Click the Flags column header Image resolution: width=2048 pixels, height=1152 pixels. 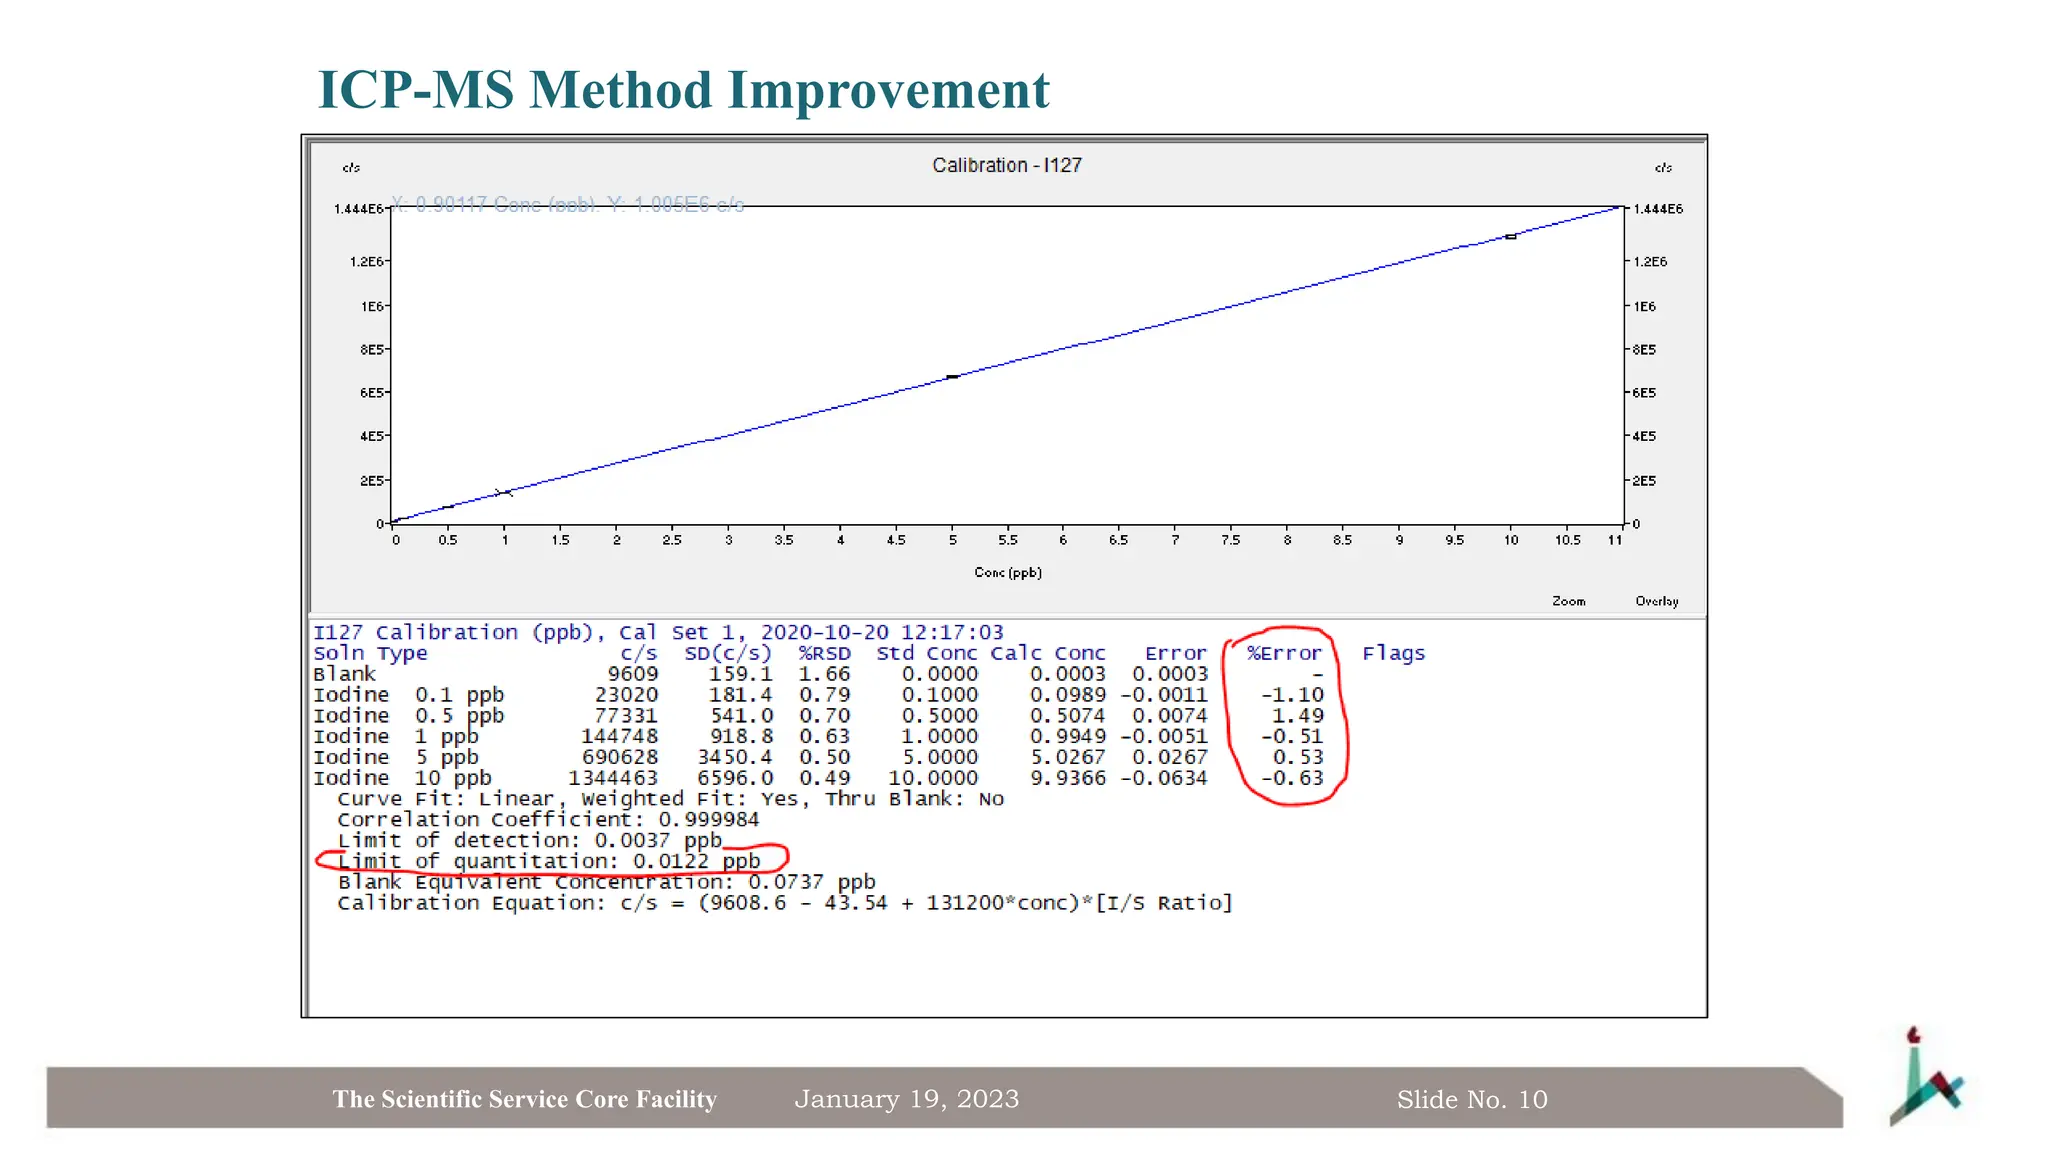click(1393, 654)
